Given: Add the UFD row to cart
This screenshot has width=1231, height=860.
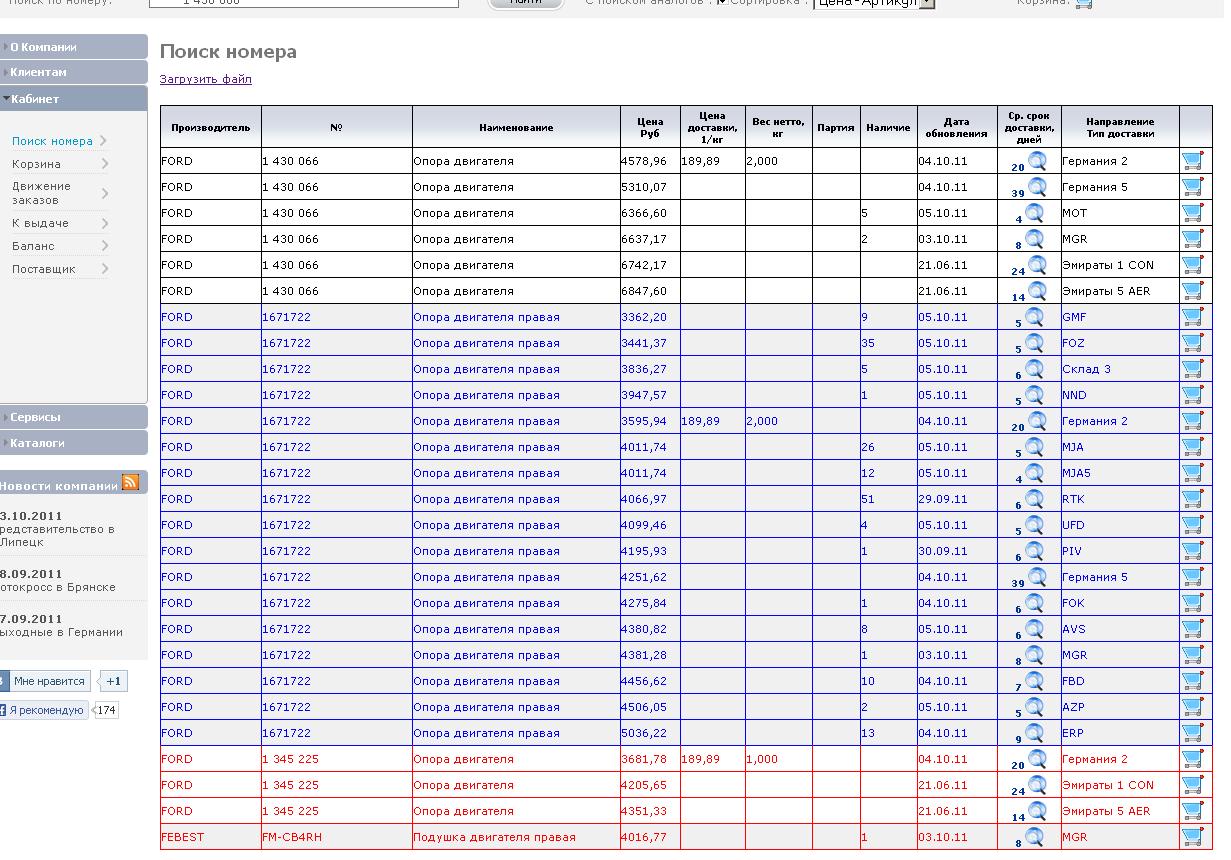Looking at the screenshot, I should (1192, 524).
